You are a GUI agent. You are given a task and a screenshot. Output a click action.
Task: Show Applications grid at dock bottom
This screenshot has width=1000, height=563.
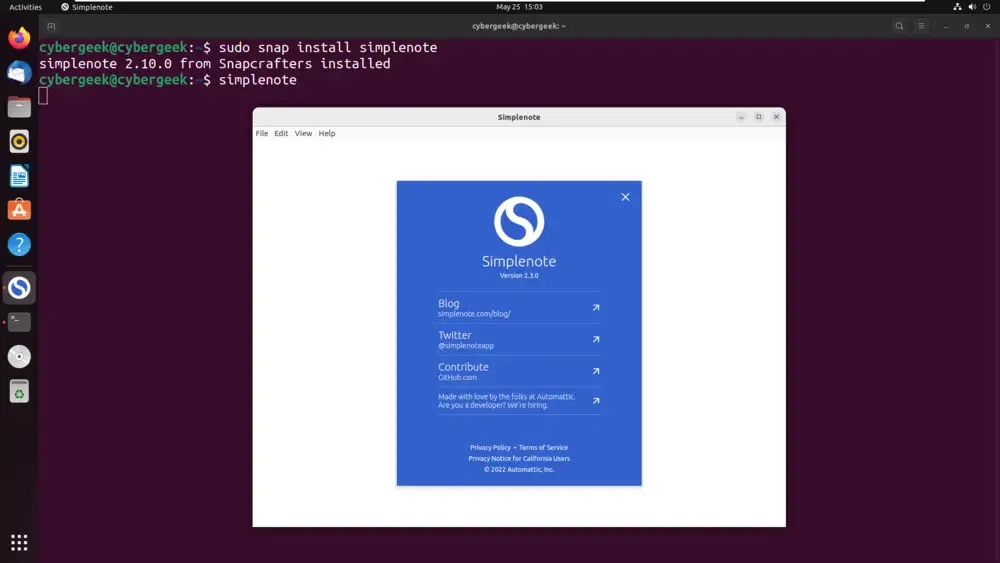pos(19,543)
